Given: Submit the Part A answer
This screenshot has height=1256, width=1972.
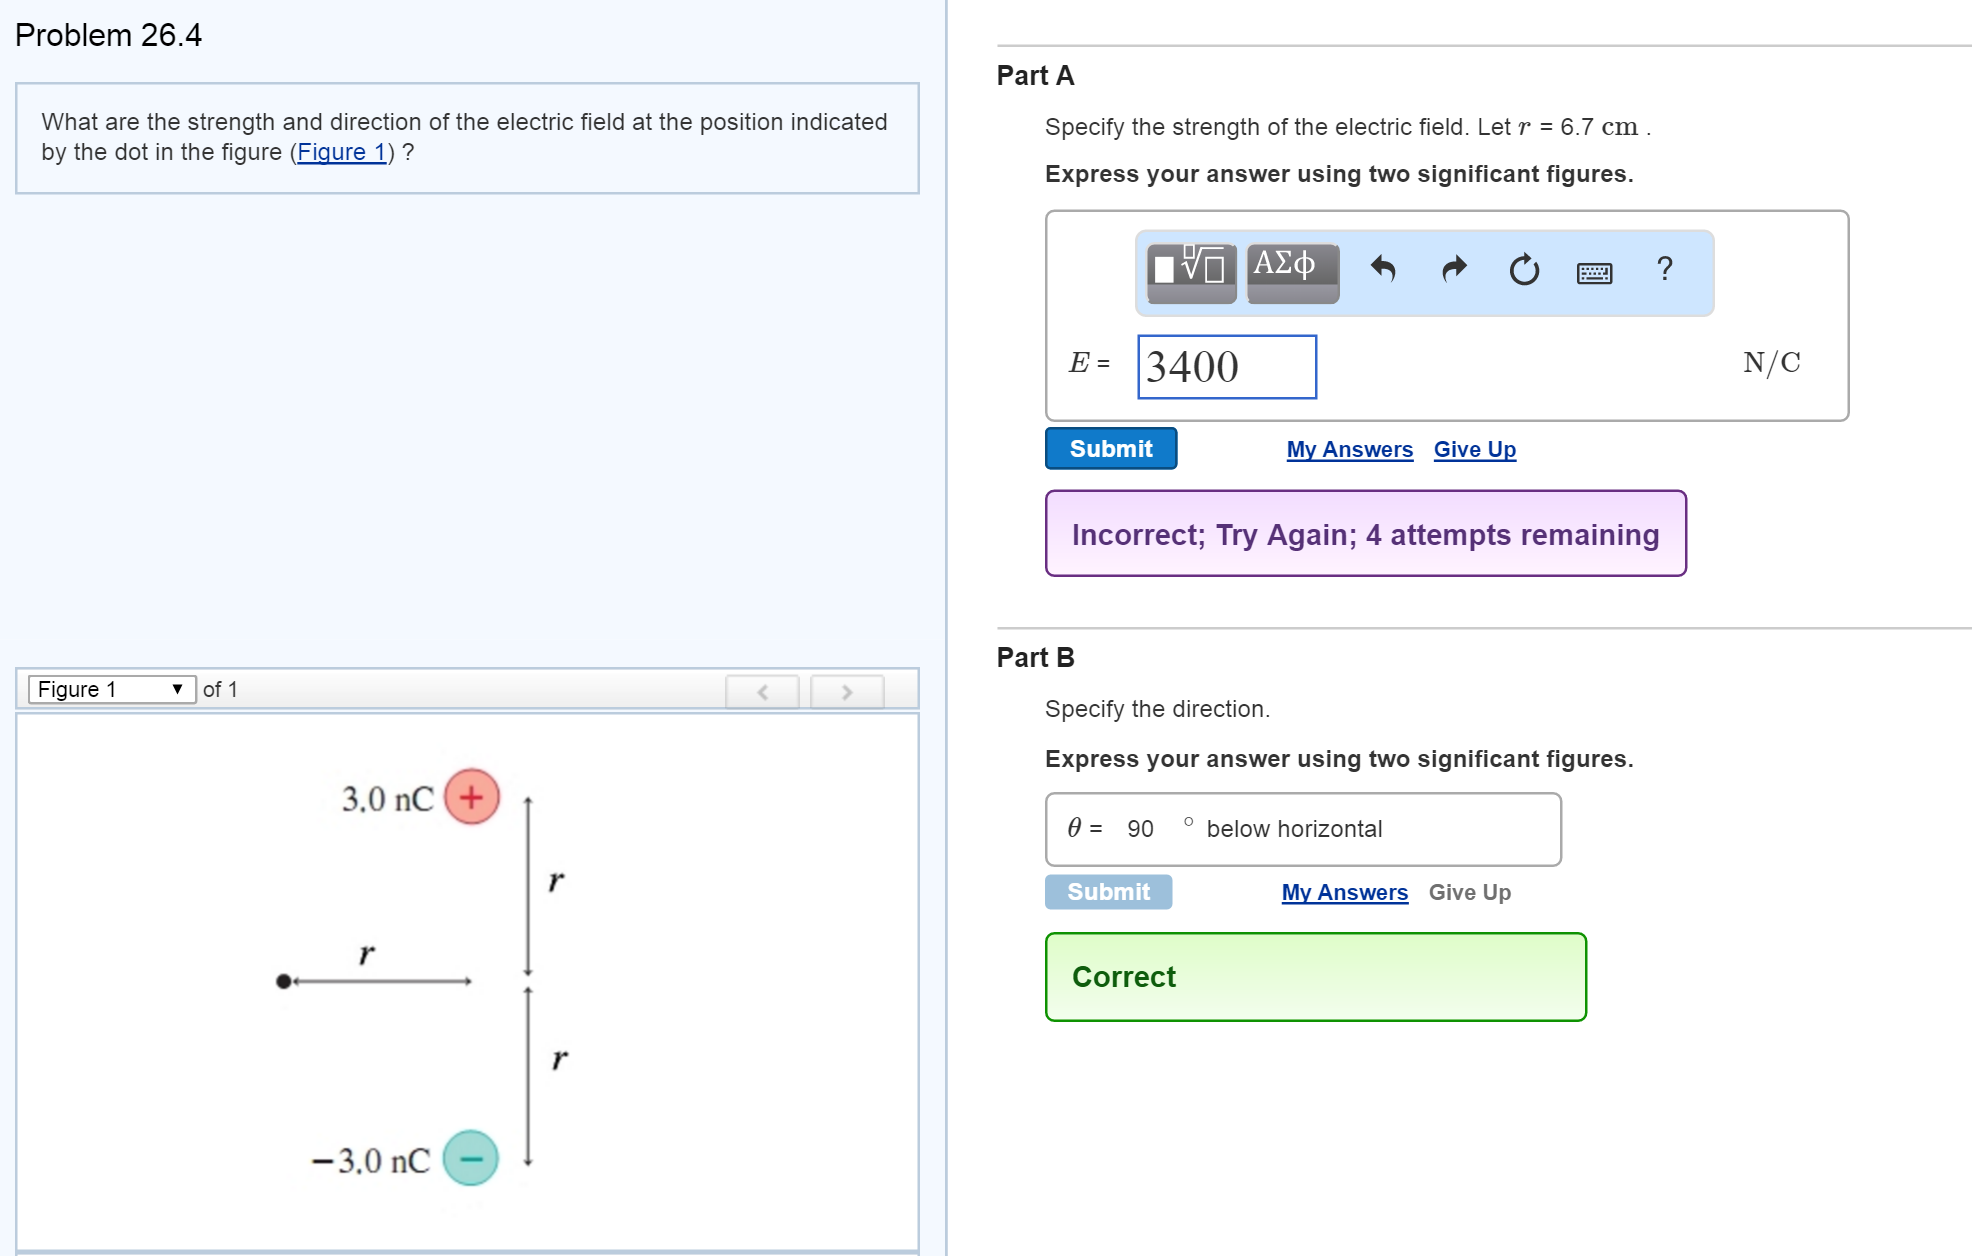Looking at the screenshot, I should click(1110, 449).
